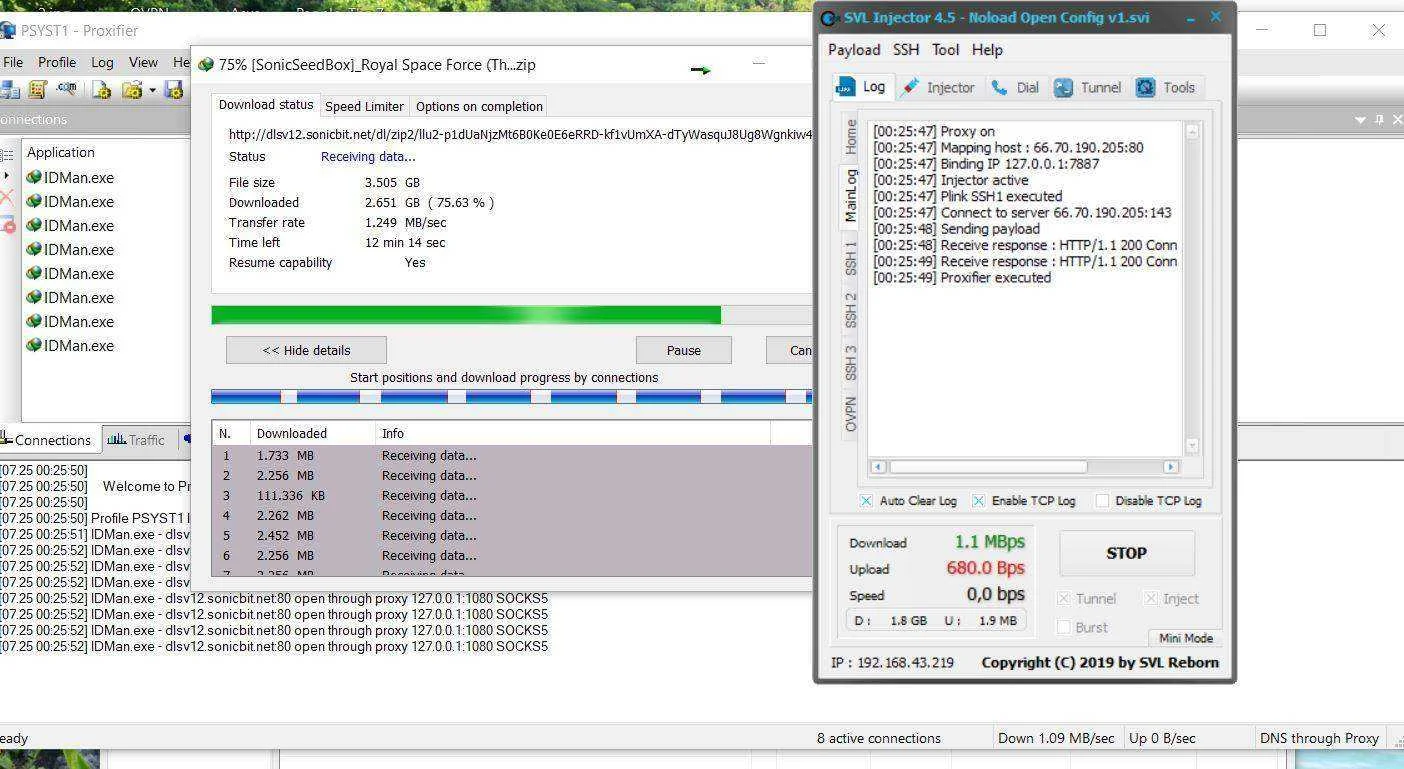The width and height of the screenshot is (1404, 769).
Task: Select the Download status tab
Action: [266, 104]
